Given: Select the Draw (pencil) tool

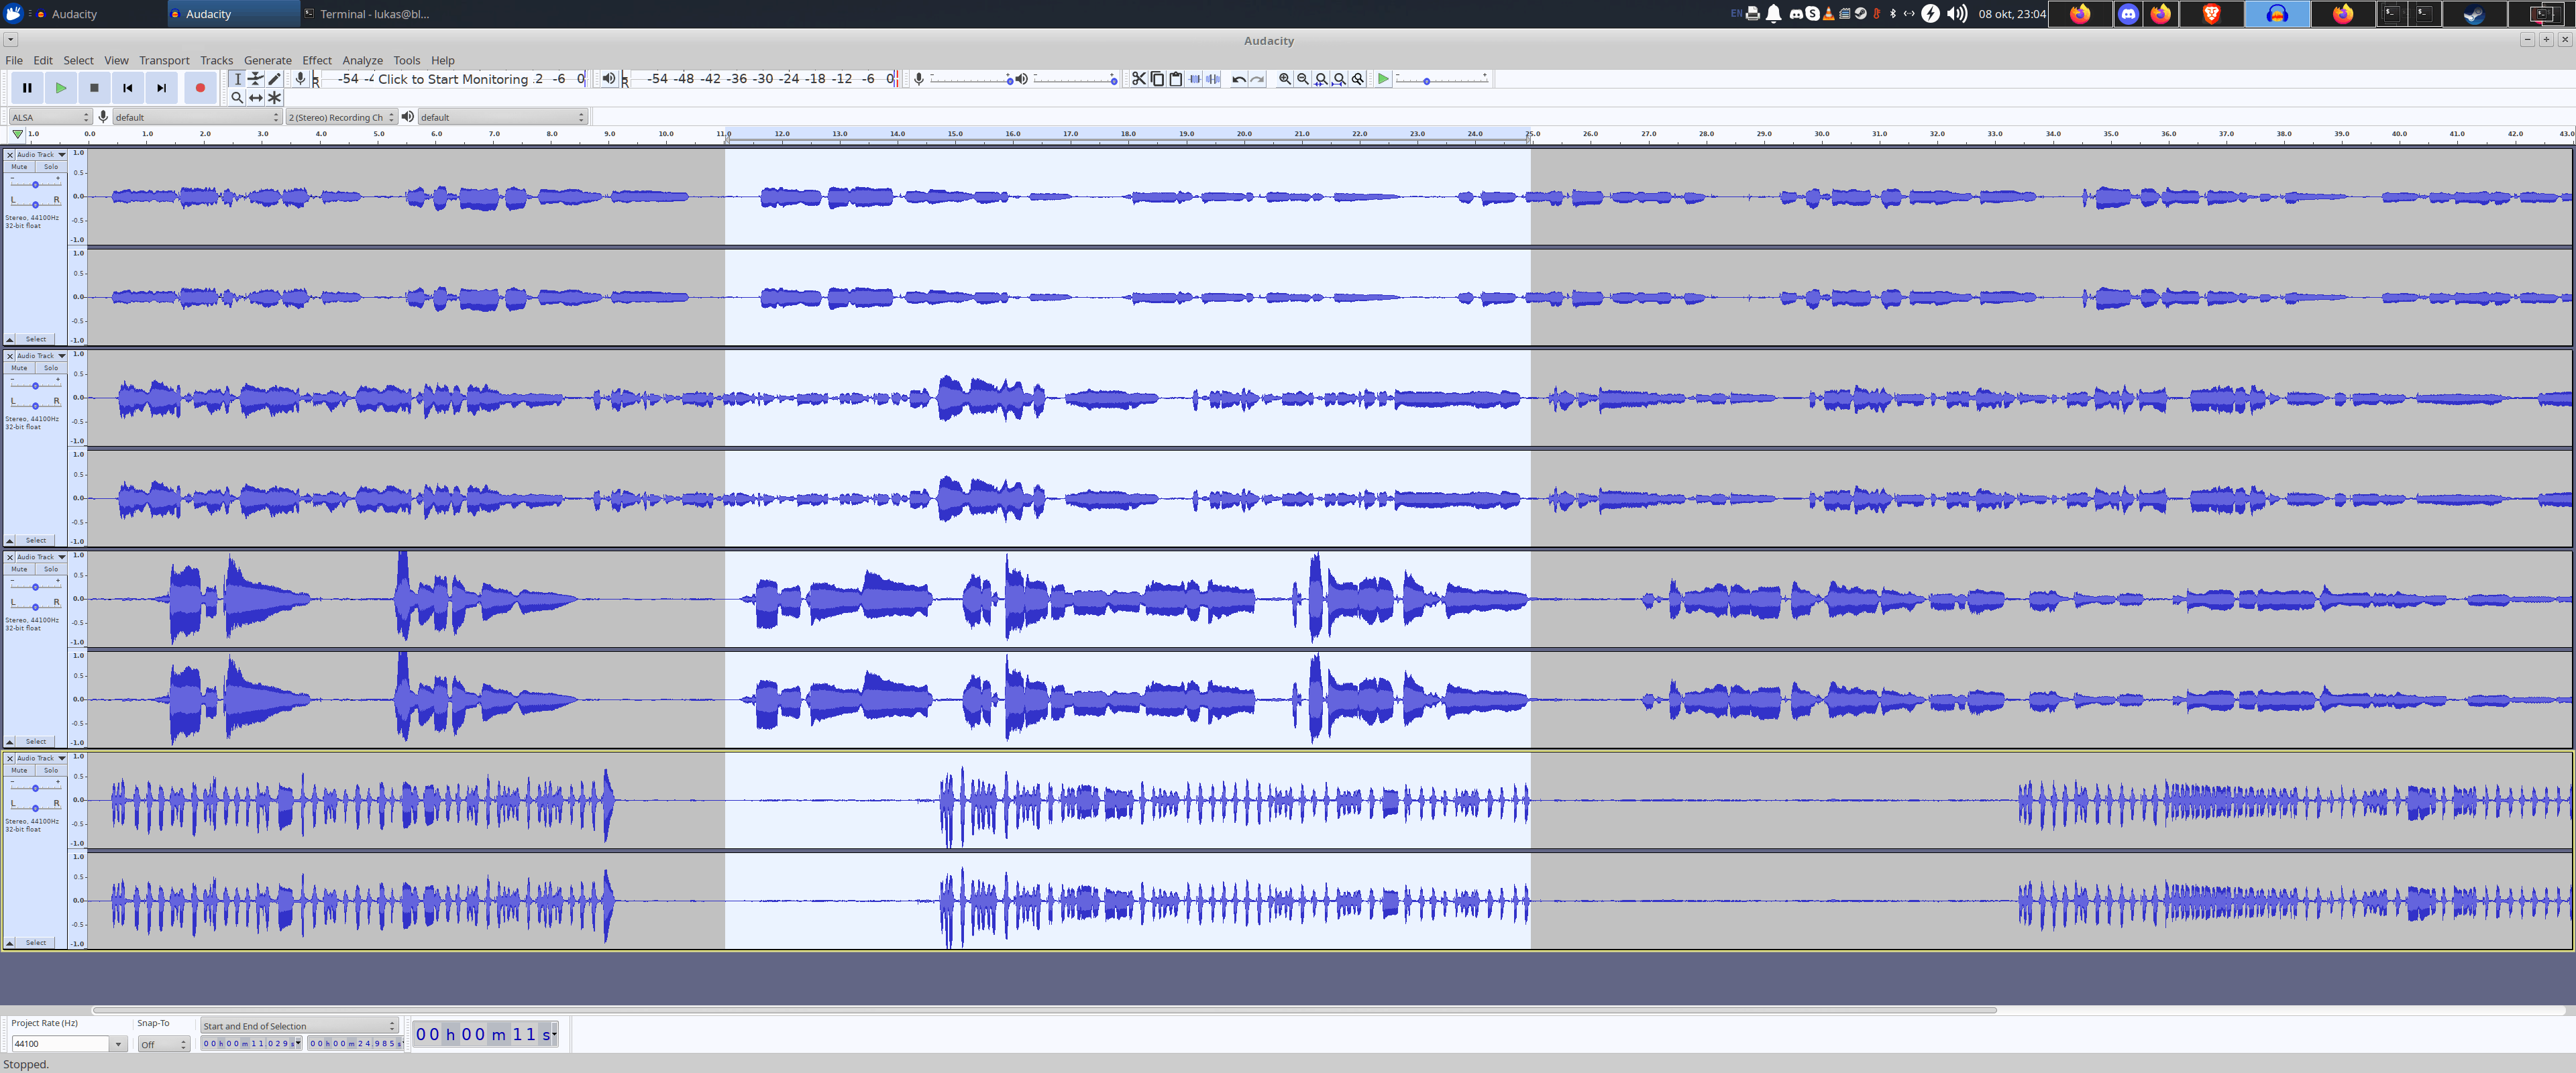Looking at the screenshot, I should coord(274,79).
